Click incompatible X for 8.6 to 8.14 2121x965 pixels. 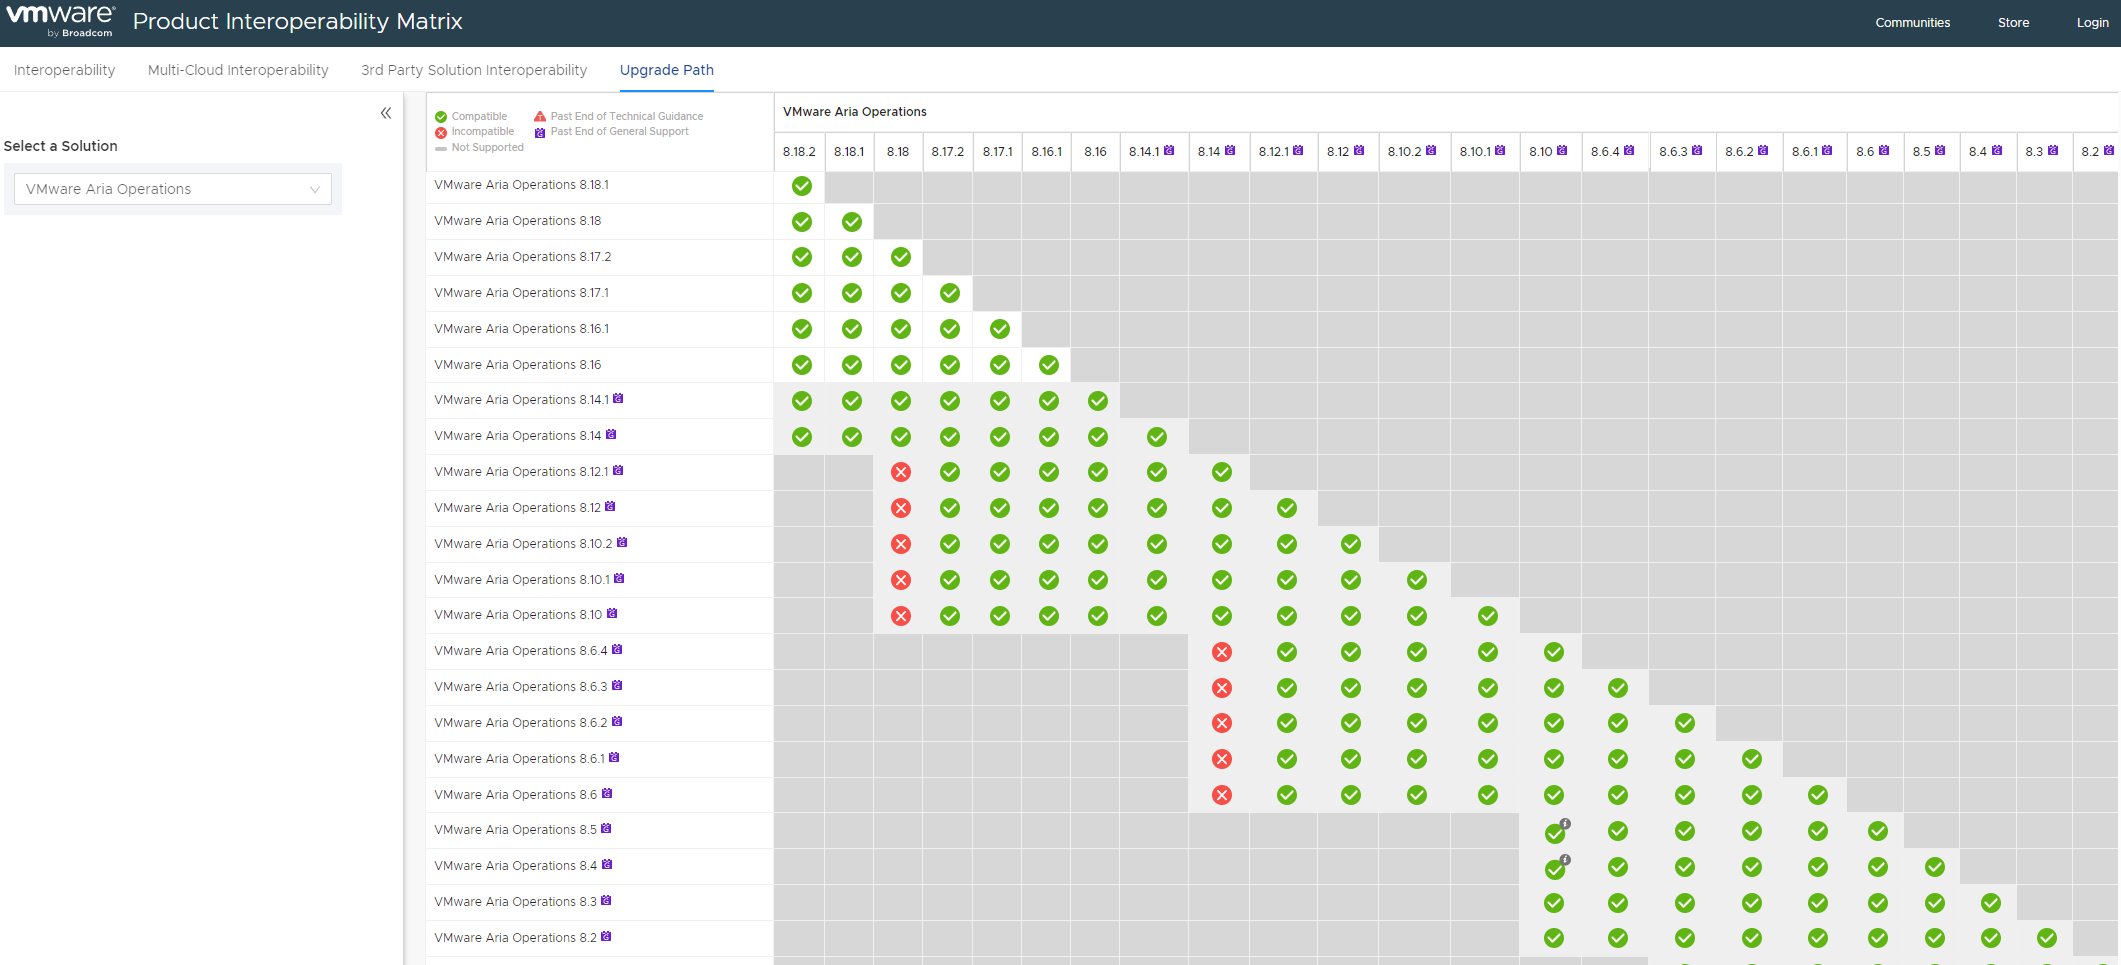click(x=1222, y=795)
